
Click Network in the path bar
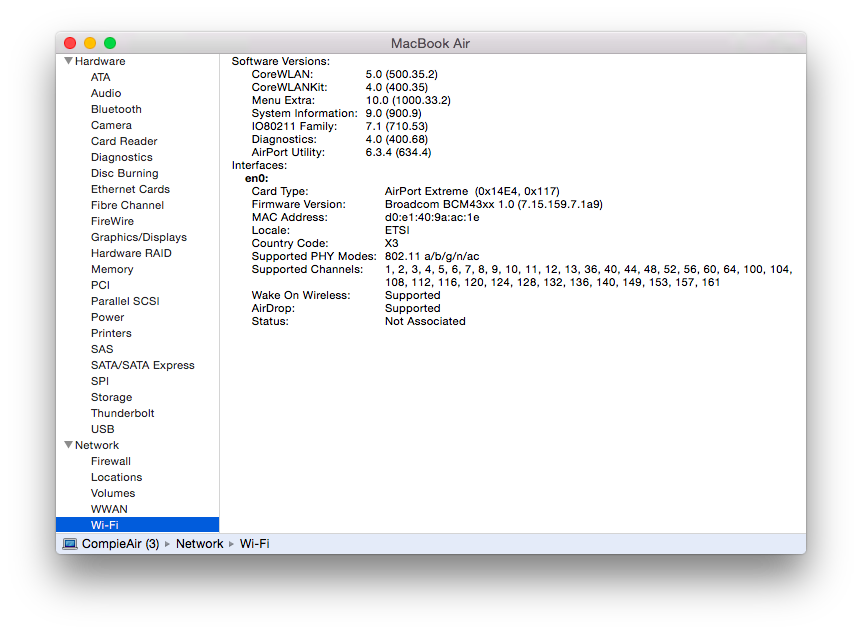200,544
